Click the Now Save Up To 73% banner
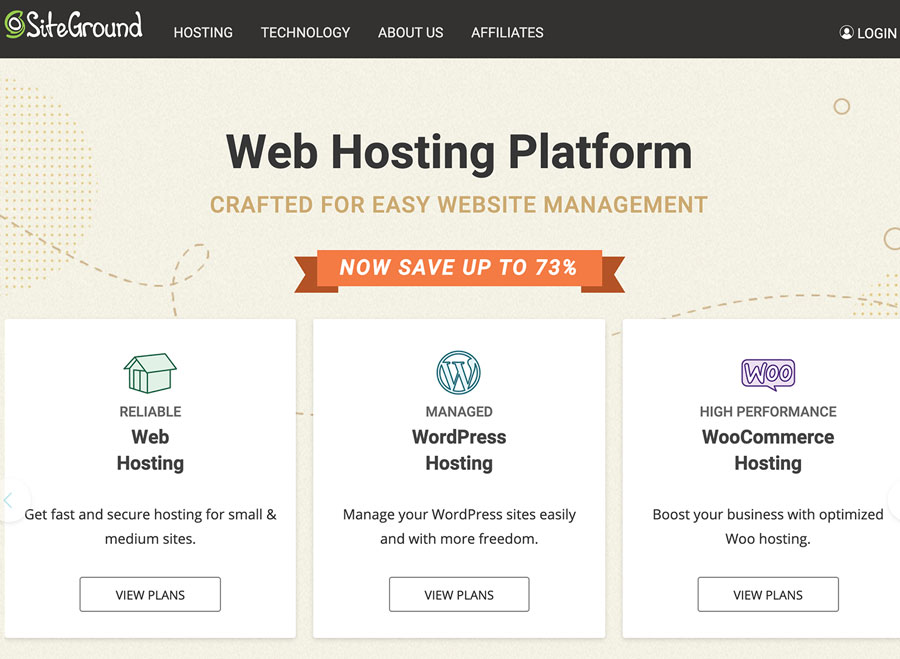Viewport: 900px width, 659px height. tap(459, 270)
